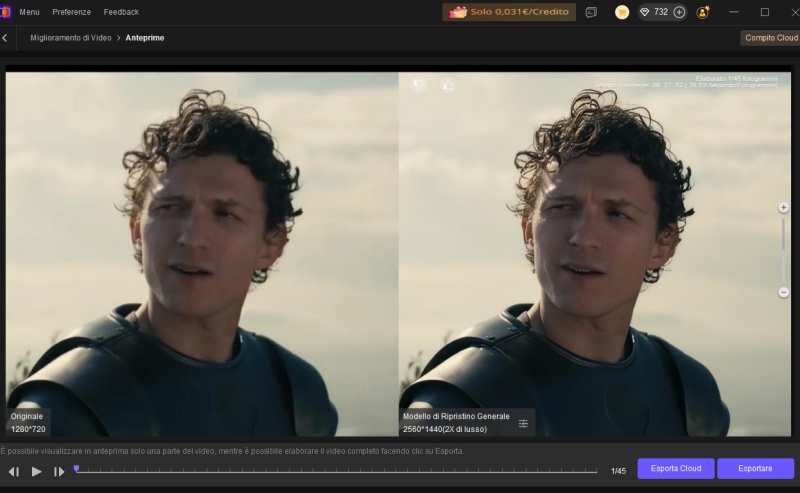Open Compito Cloud tasks
This screenshot has height=493, width=800.
pos(771,38)
